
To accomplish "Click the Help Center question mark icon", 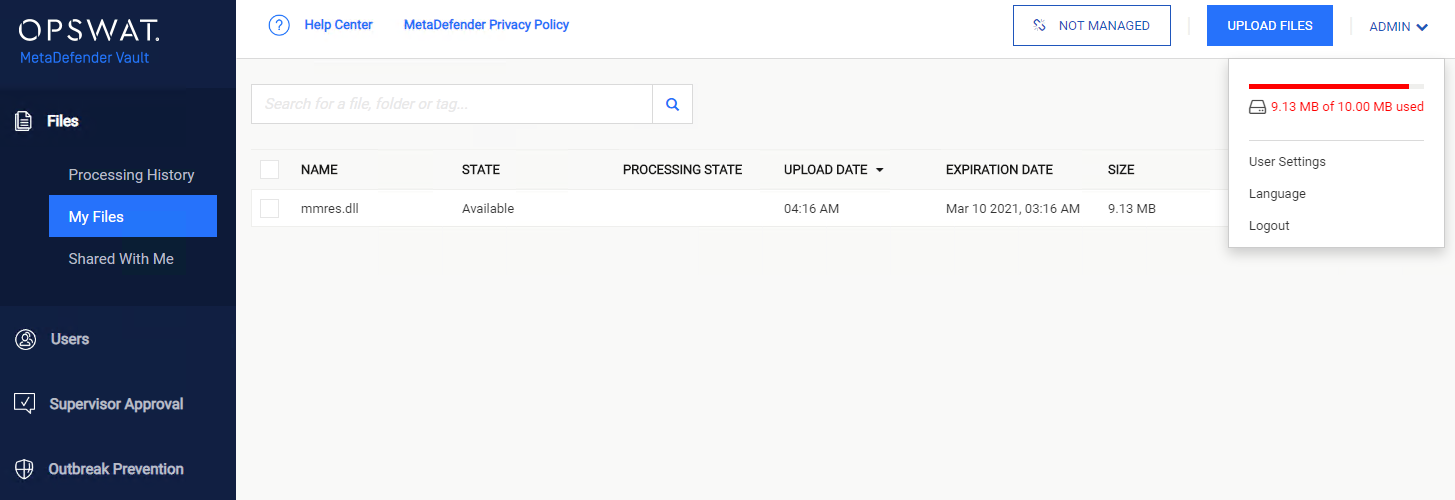I will point(279,25).
